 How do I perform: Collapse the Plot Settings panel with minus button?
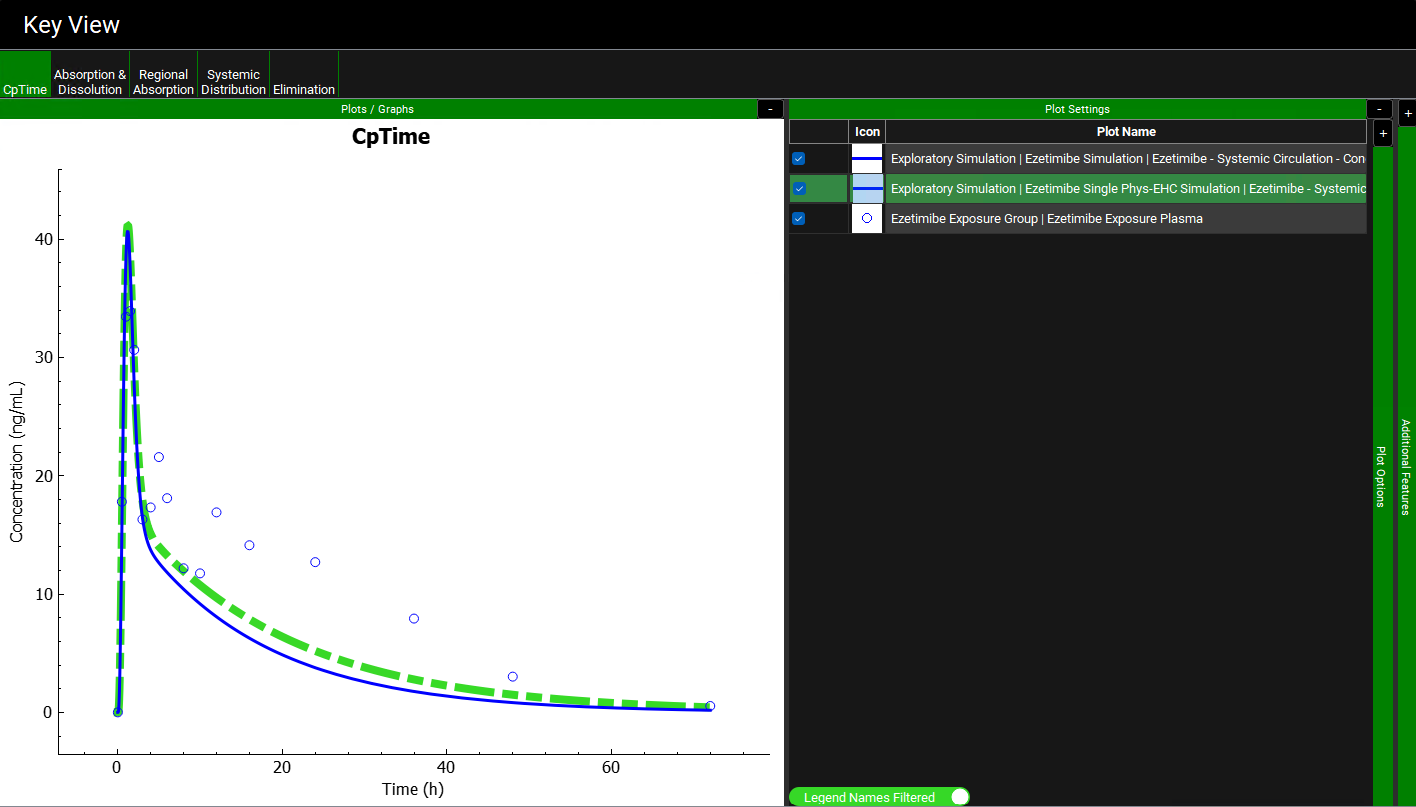(1379, 109)
